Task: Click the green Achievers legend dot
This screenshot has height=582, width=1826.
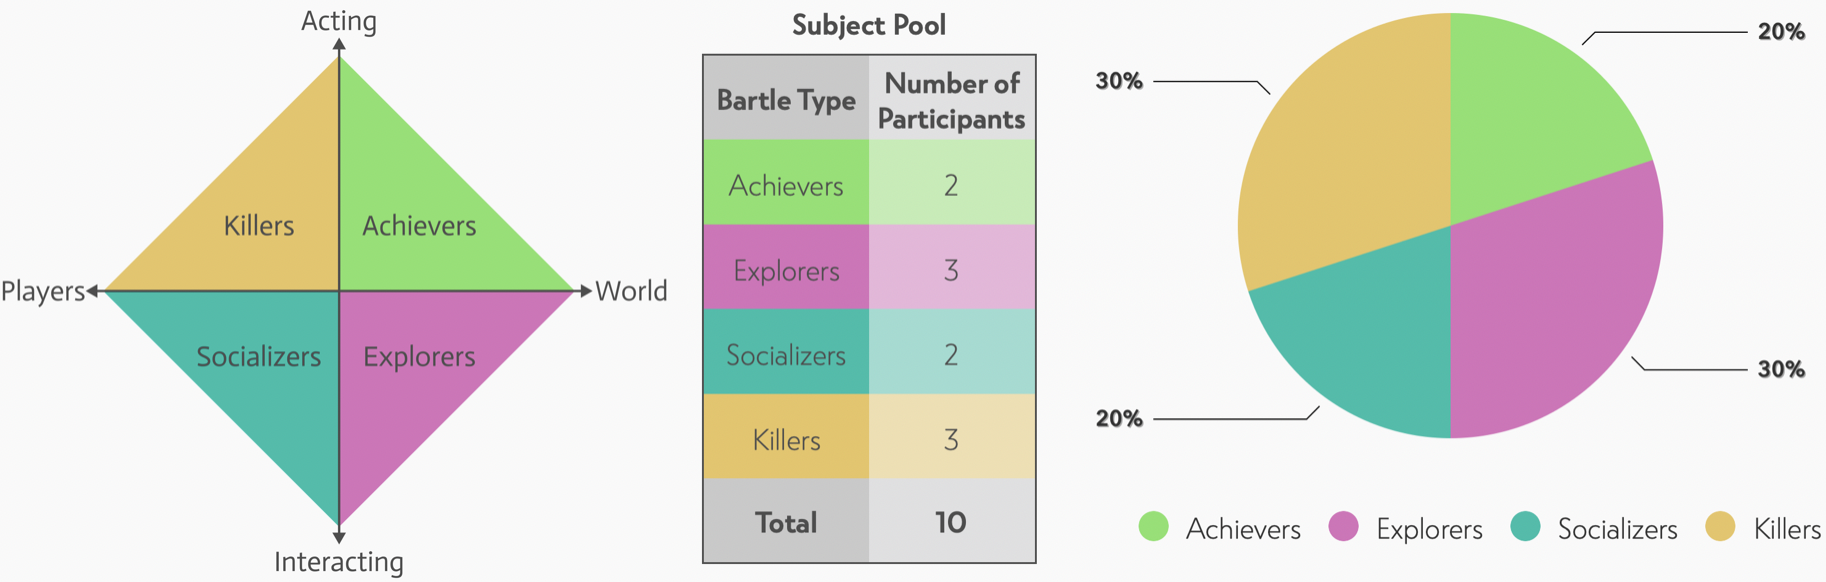Action: (x=1153, y=526)
